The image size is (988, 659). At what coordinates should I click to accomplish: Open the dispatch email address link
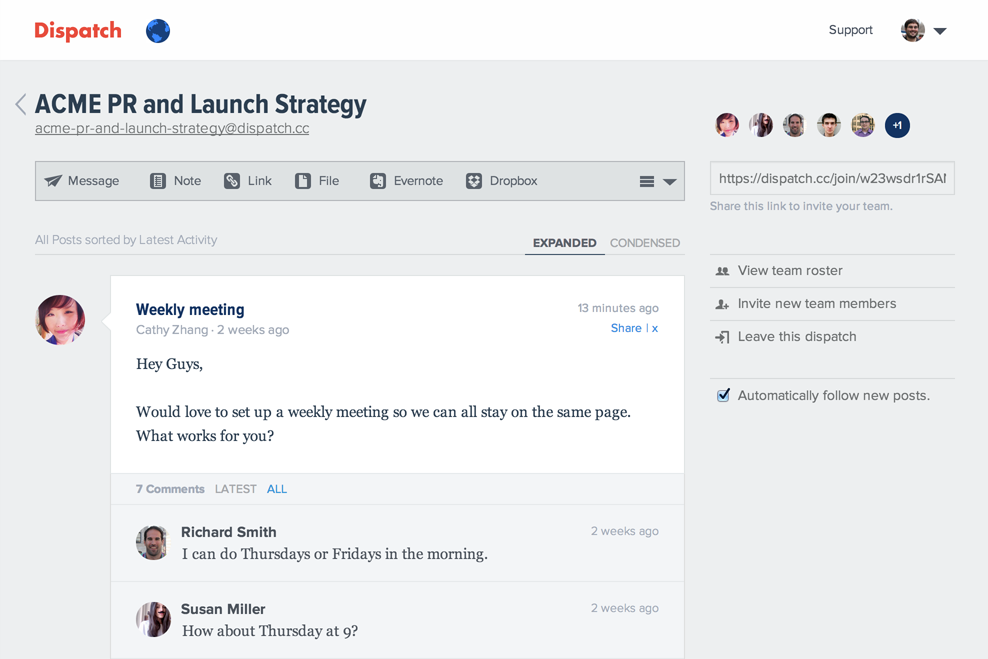point(171,128)
